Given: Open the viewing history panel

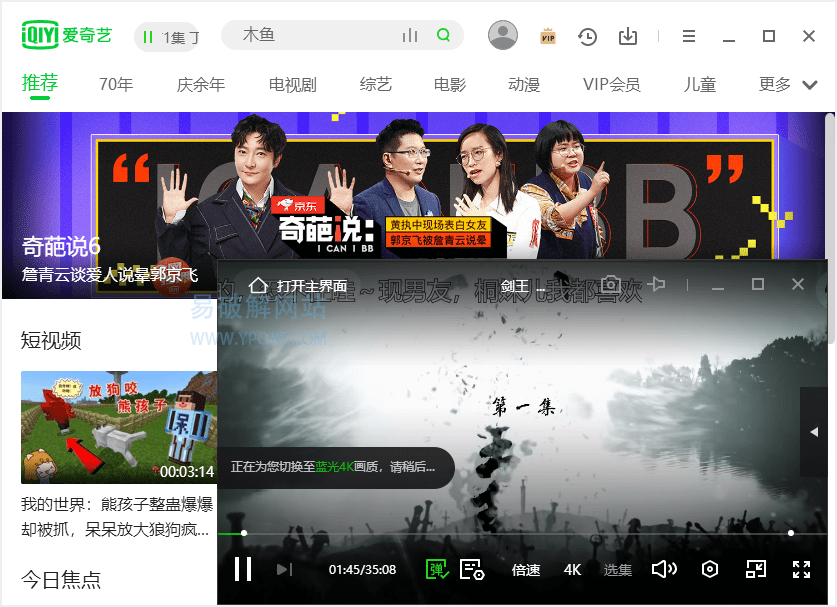Looking at the screenshot, I should (x=587, y=35).
